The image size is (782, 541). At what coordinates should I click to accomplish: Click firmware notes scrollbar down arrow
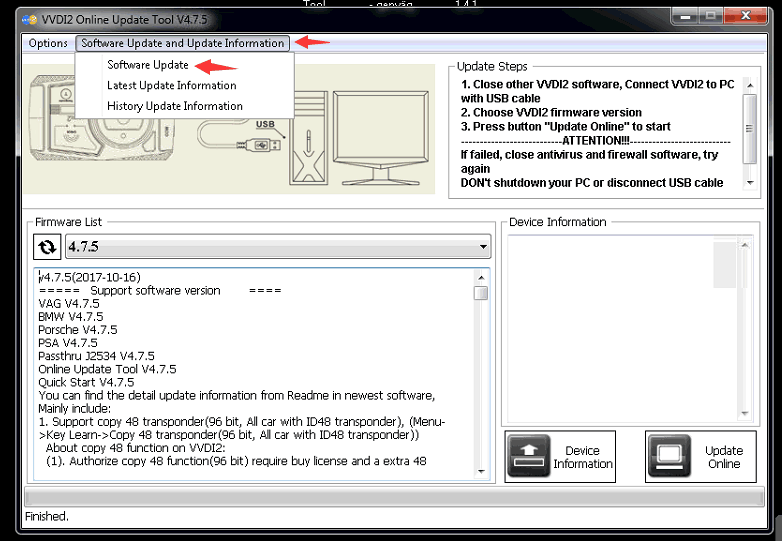tap(481, 472)
